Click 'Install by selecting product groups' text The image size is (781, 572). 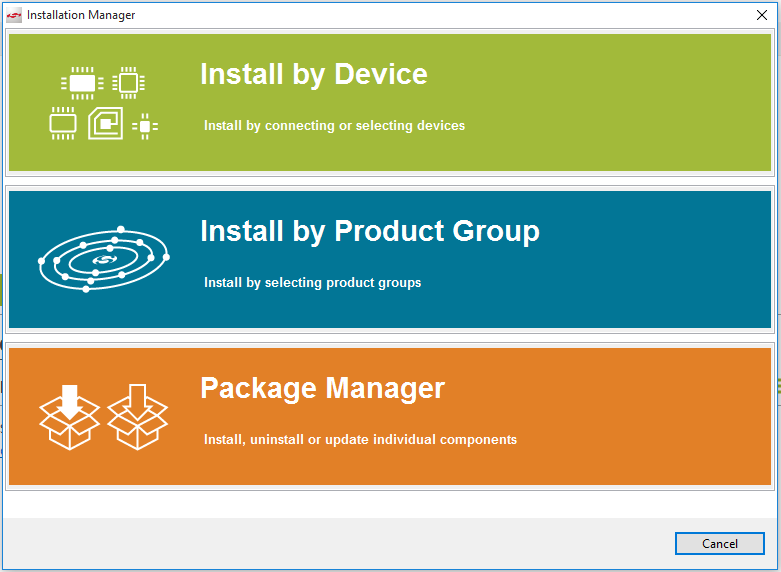(312, 283)
